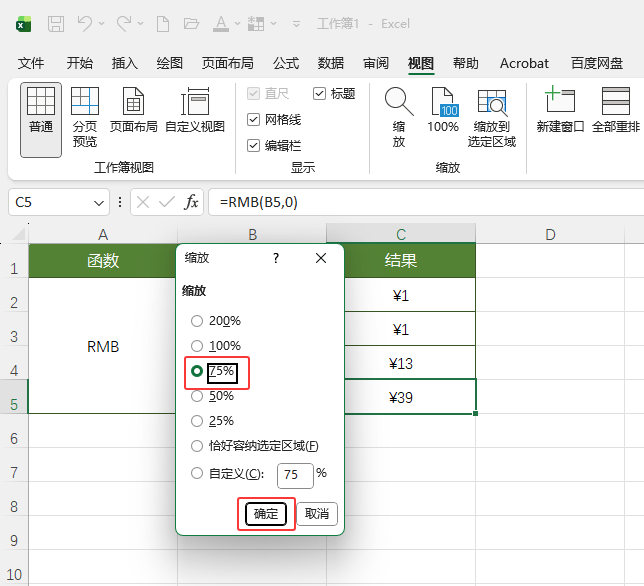Select the 100% zoom radio option
644x586 pixels.
tap(216, 346)
